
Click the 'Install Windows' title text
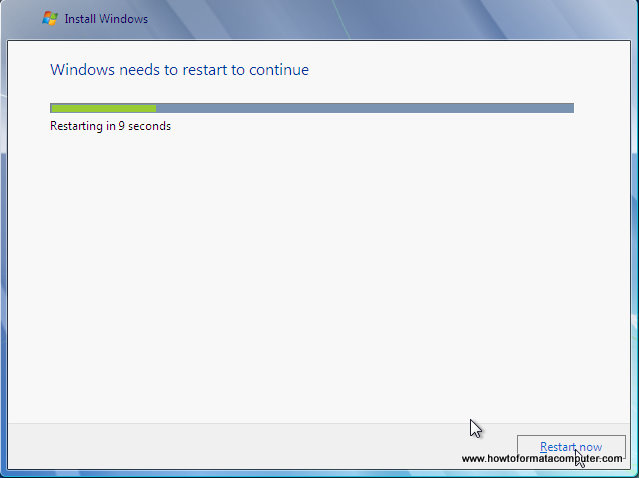pyautogui.click(x=106, y=19)
